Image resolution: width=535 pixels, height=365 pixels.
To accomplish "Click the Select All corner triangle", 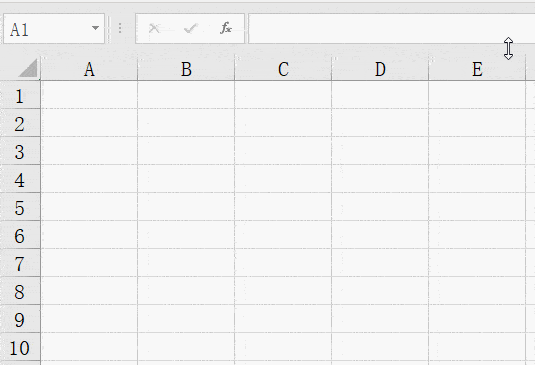I will tap(28, 68).
